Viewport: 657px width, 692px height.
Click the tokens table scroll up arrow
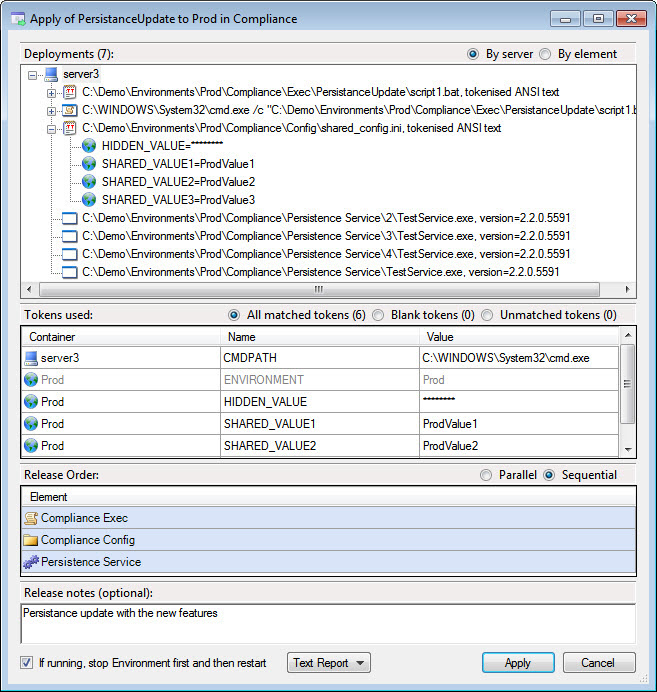[628, 335]
